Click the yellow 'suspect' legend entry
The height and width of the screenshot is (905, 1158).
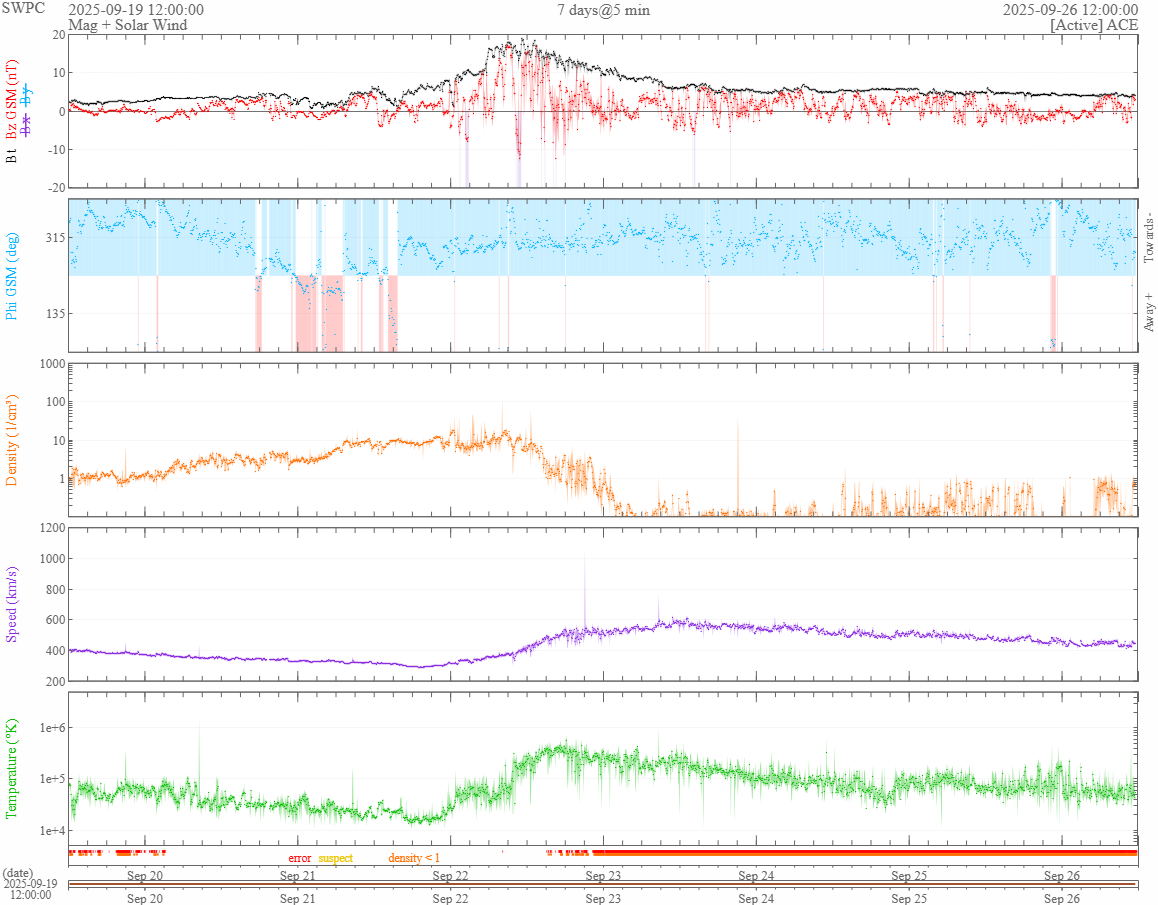pyautogui.click(x=336, y=858)
